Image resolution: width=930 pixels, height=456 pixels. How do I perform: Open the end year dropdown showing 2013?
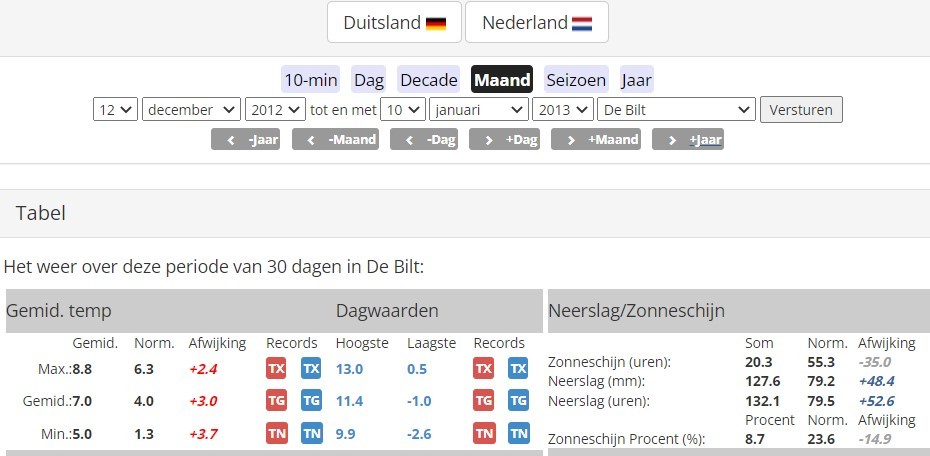click(563, 110)
